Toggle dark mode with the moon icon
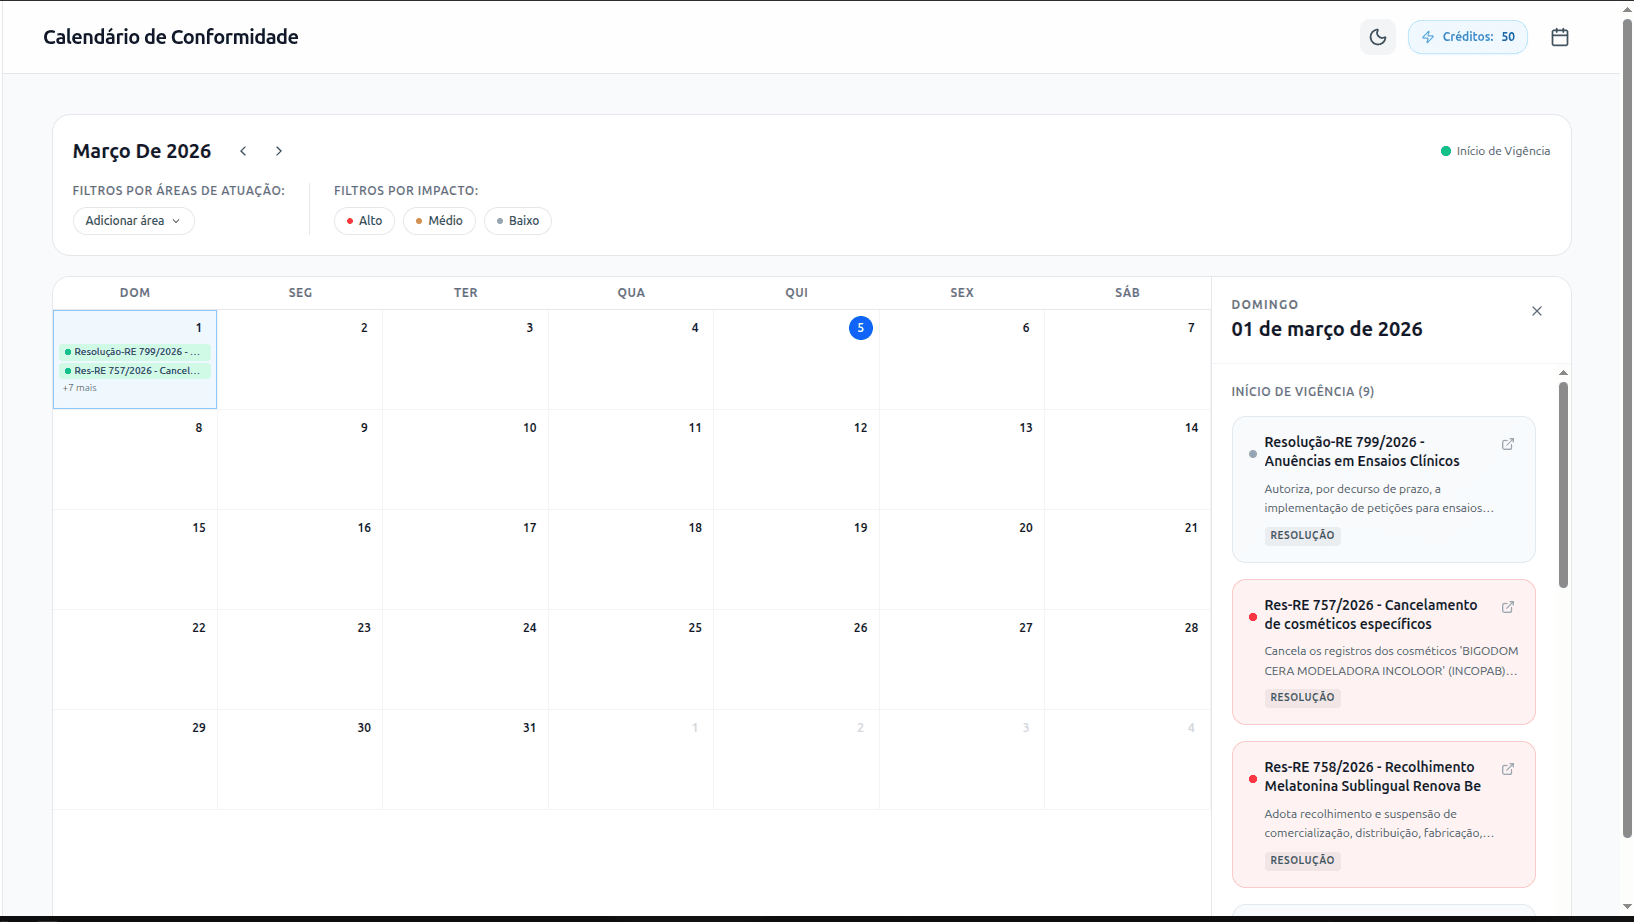This screenshot has width=1634, height=922. [x=1377, y=37]
